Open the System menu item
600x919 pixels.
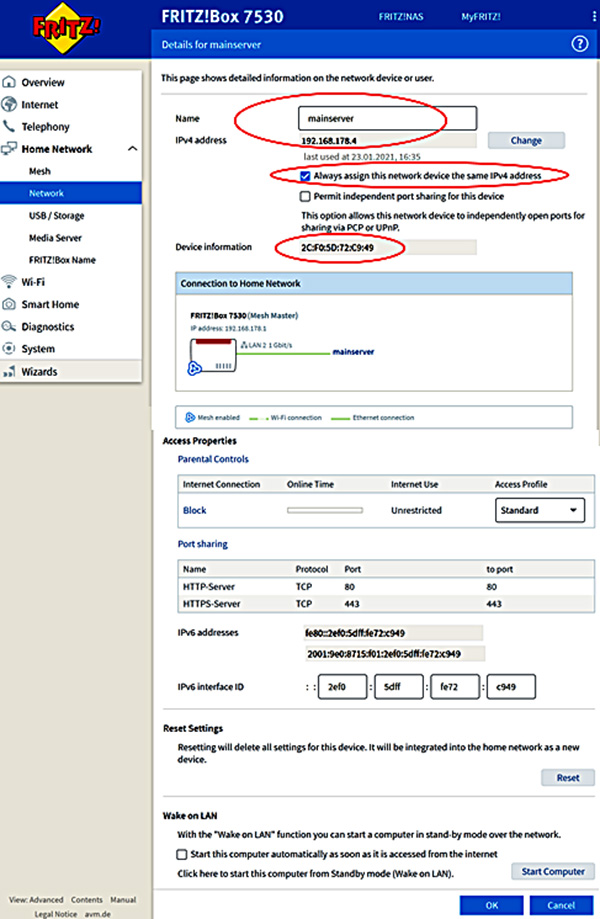[x=38, y=349]
